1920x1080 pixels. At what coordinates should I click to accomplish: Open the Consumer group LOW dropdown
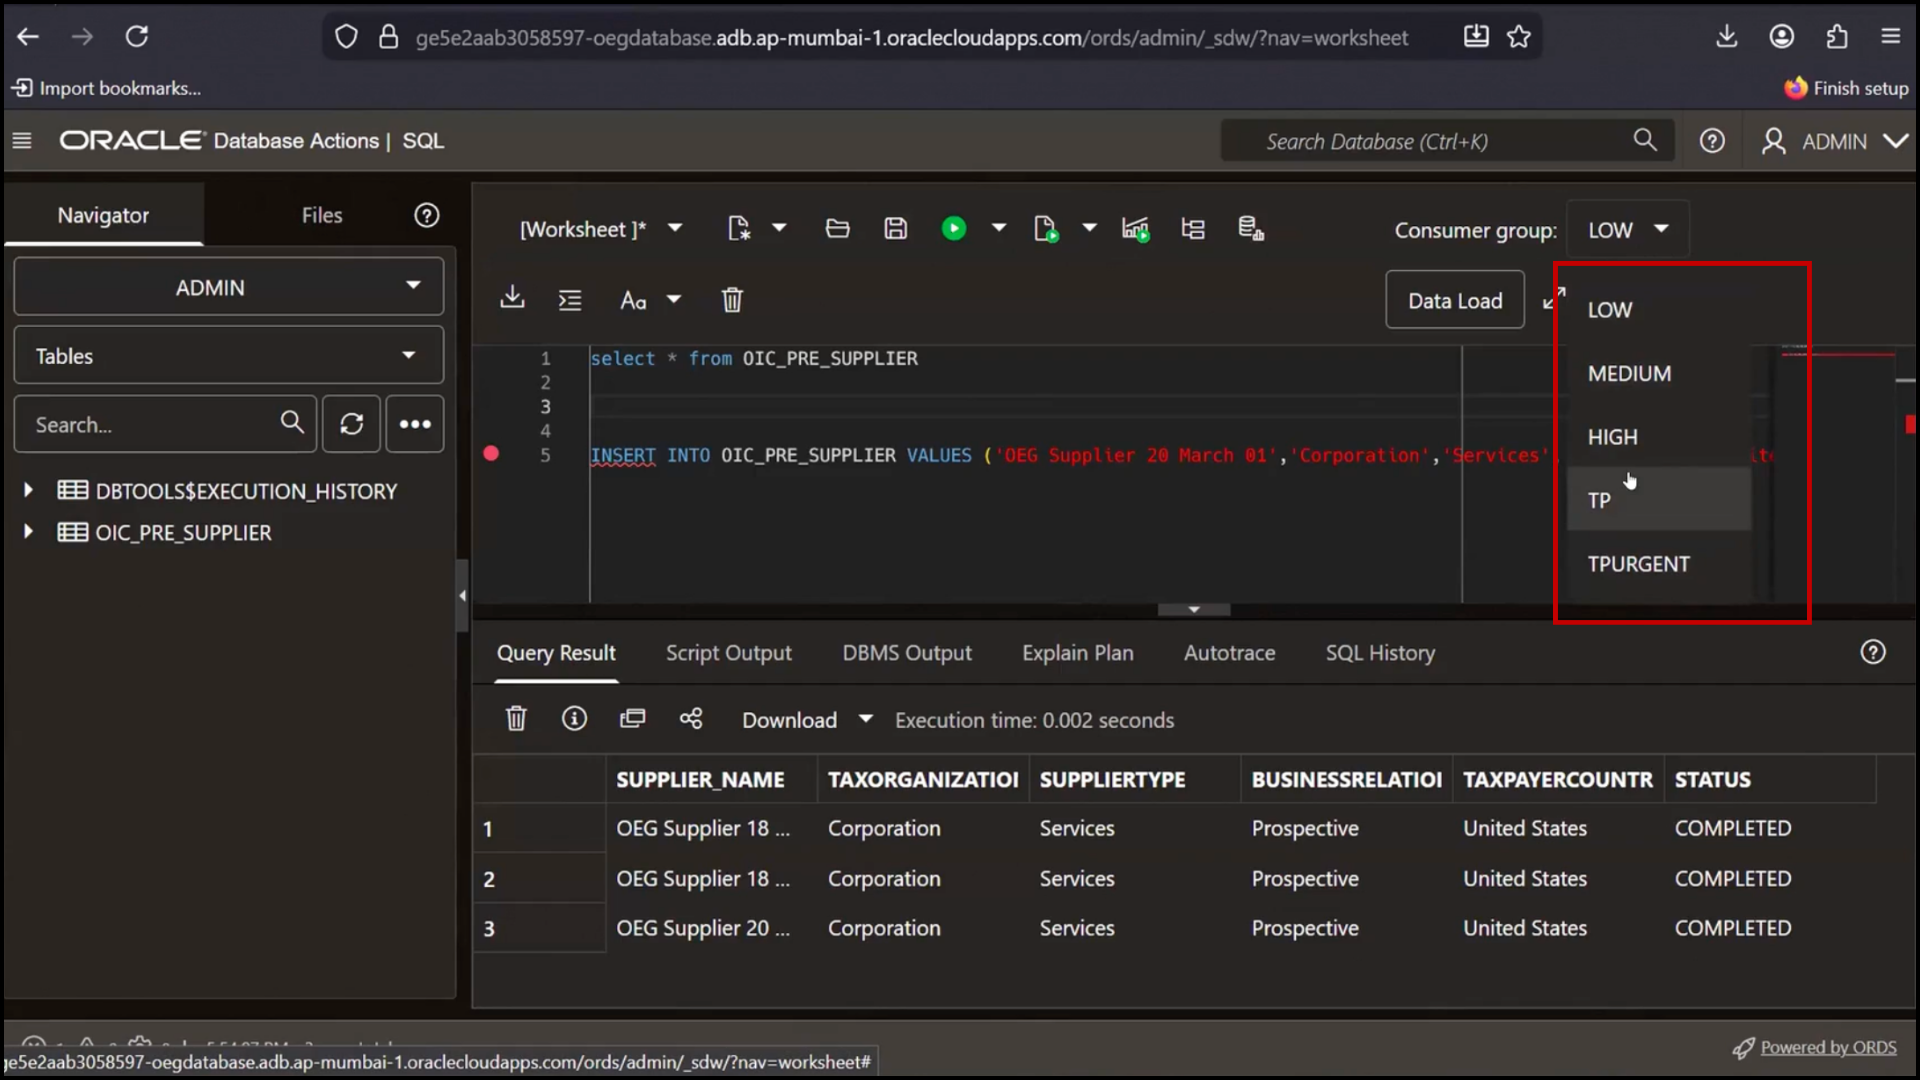pyautogui.click(x=1628, y=230)
